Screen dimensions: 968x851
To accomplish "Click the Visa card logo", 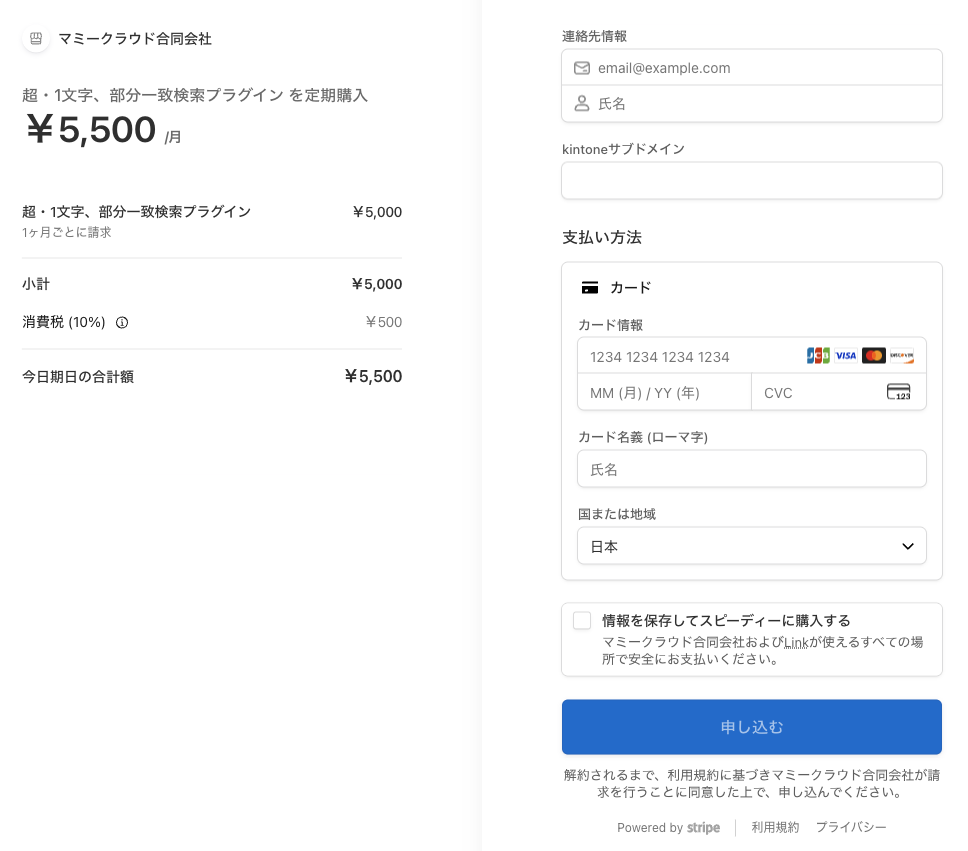I will pos(846,356).
